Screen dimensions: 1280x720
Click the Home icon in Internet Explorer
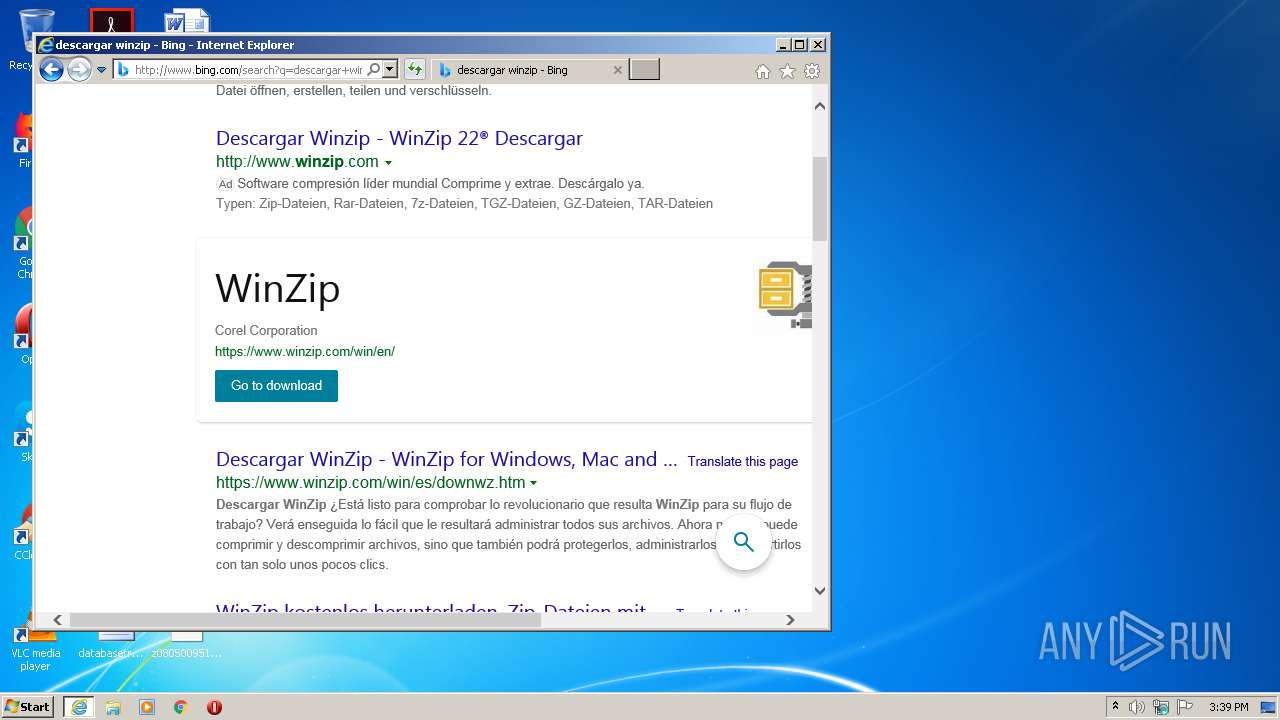tap(763, 71)
